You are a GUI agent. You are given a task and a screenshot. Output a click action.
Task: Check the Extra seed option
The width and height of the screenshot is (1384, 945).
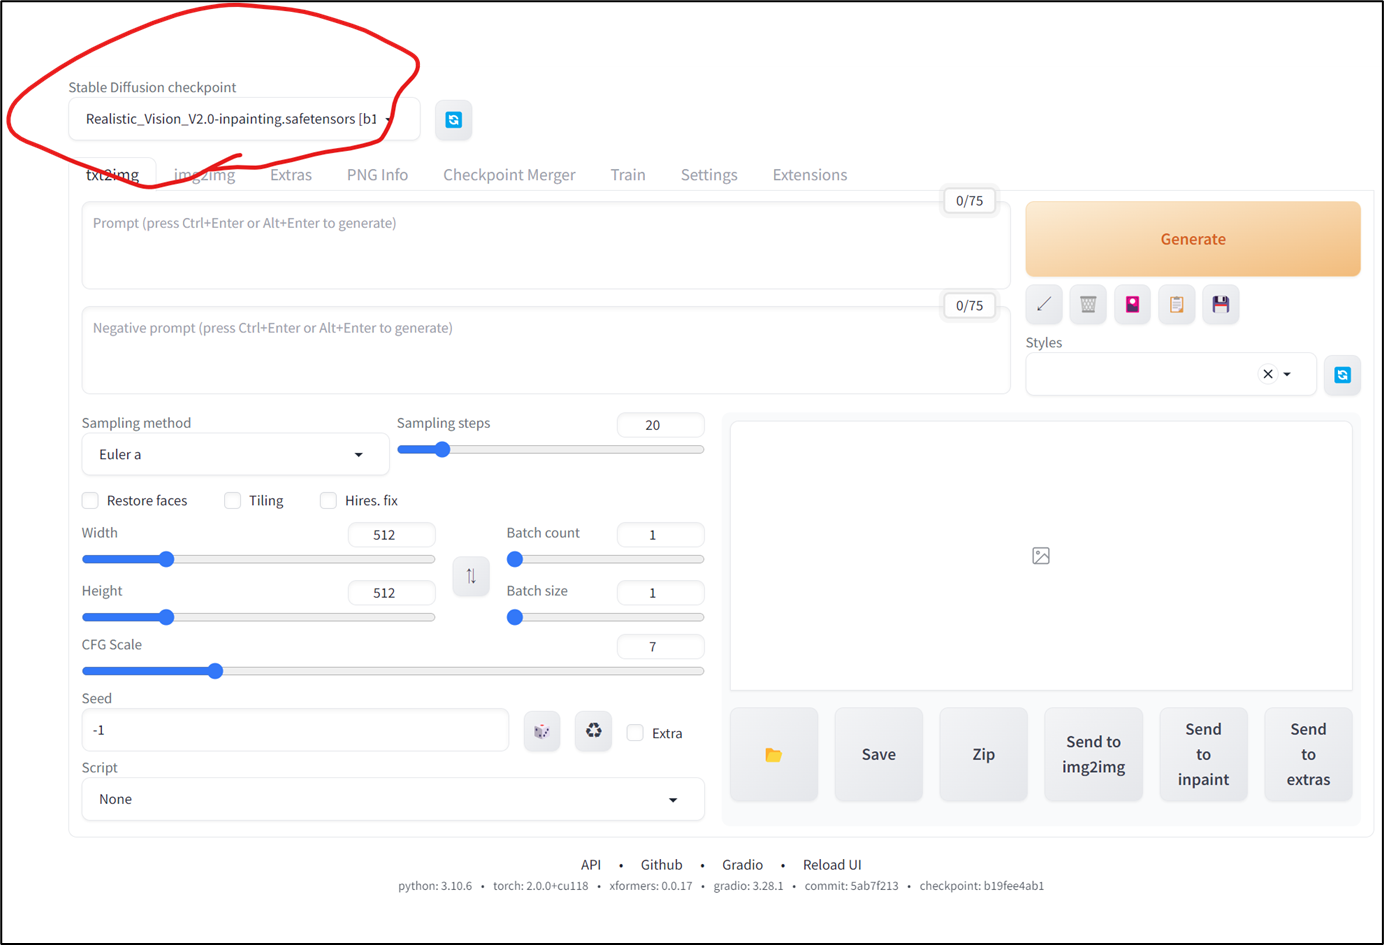click(x=635, y=732)
